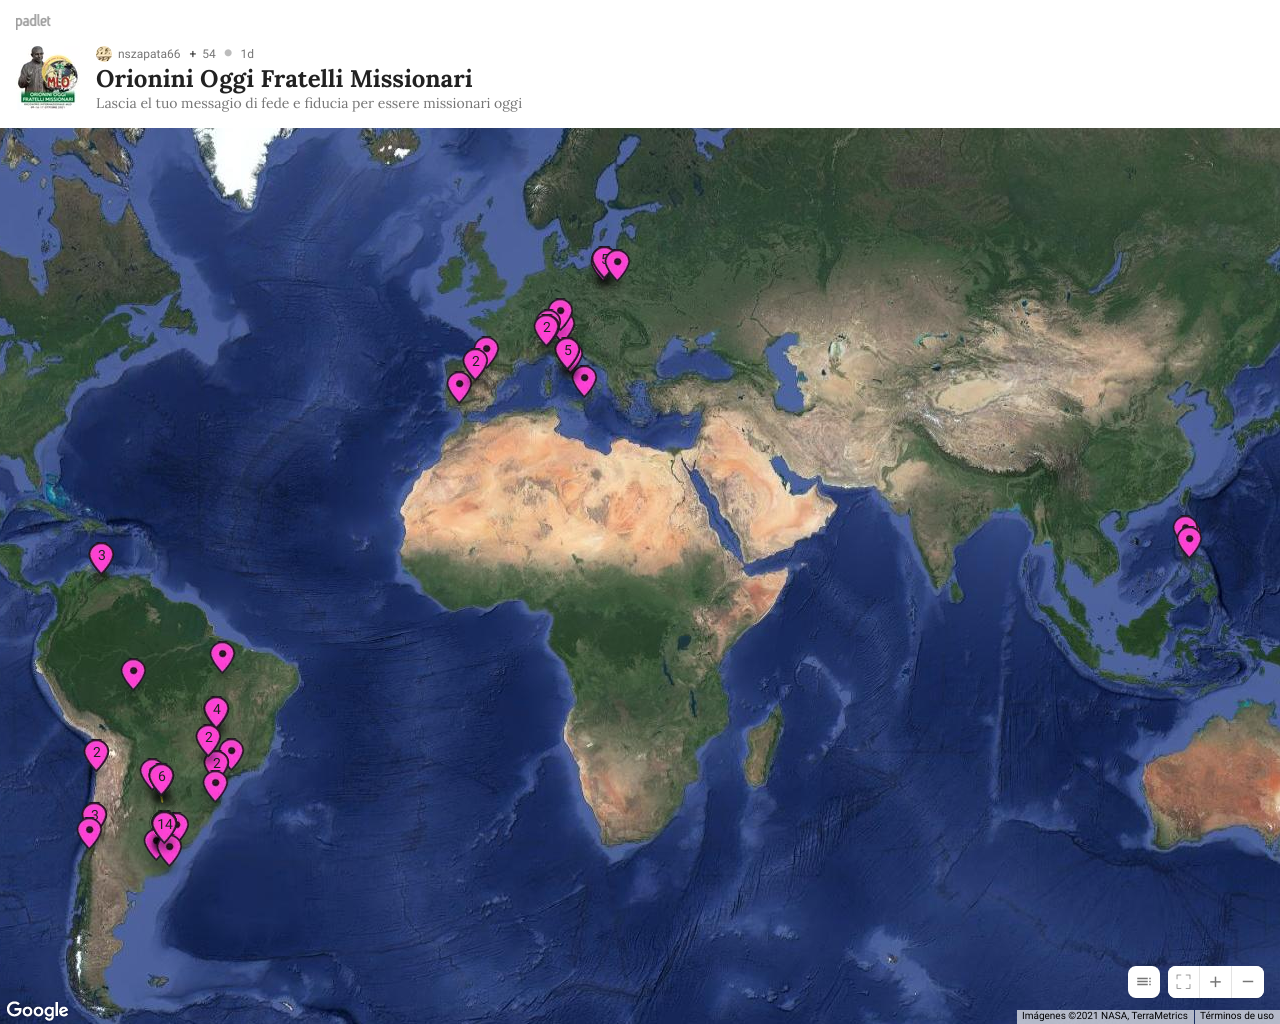
Task: Expand the cluster pin labeled 5 in Italy
Action: [x=568, y=351]
